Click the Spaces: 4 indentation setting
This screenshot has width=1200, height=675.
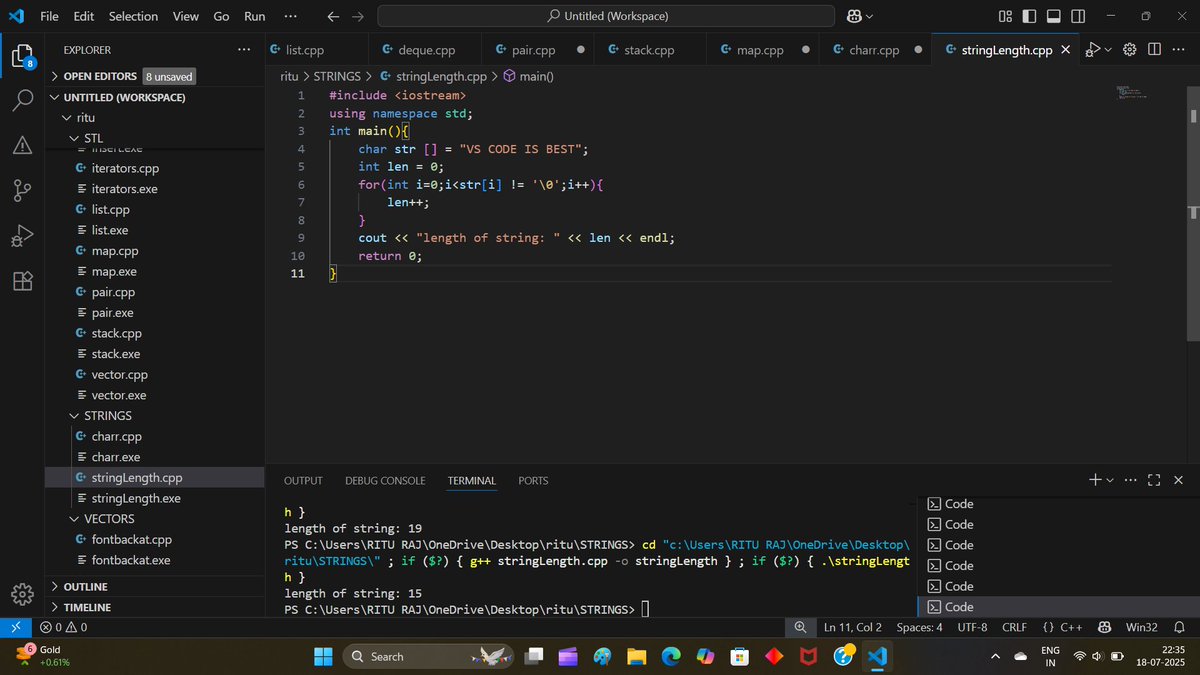[x=919, y=627]
